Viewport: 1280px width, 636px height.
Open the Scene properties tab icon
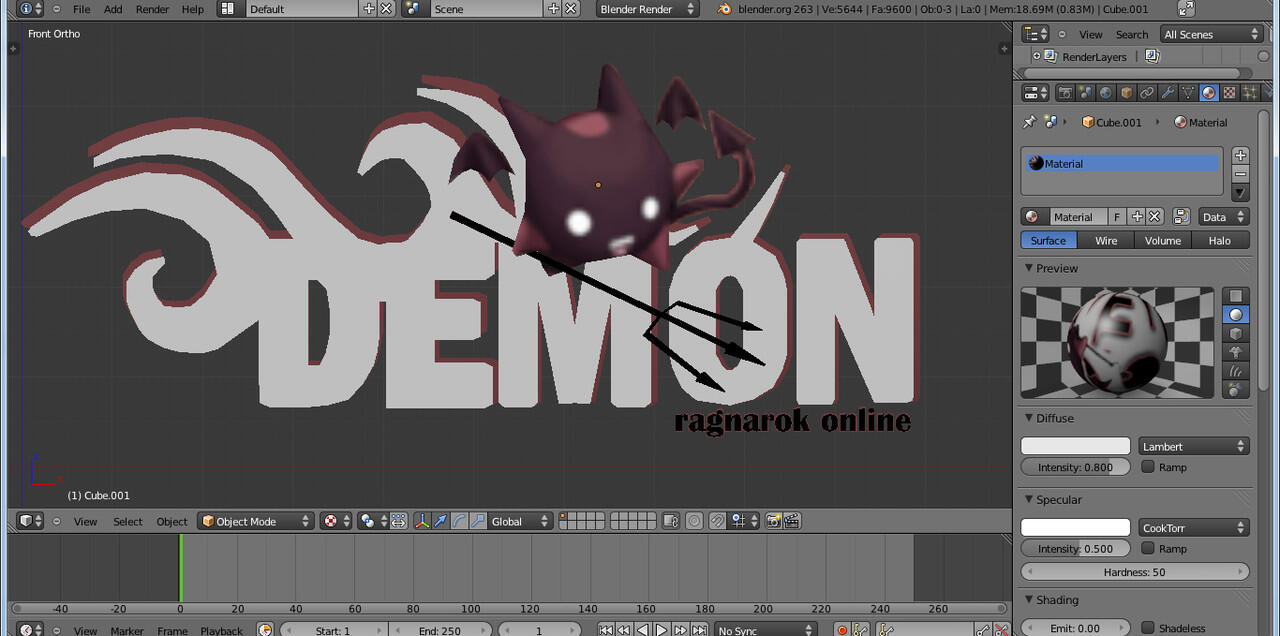coord(1085,93)
